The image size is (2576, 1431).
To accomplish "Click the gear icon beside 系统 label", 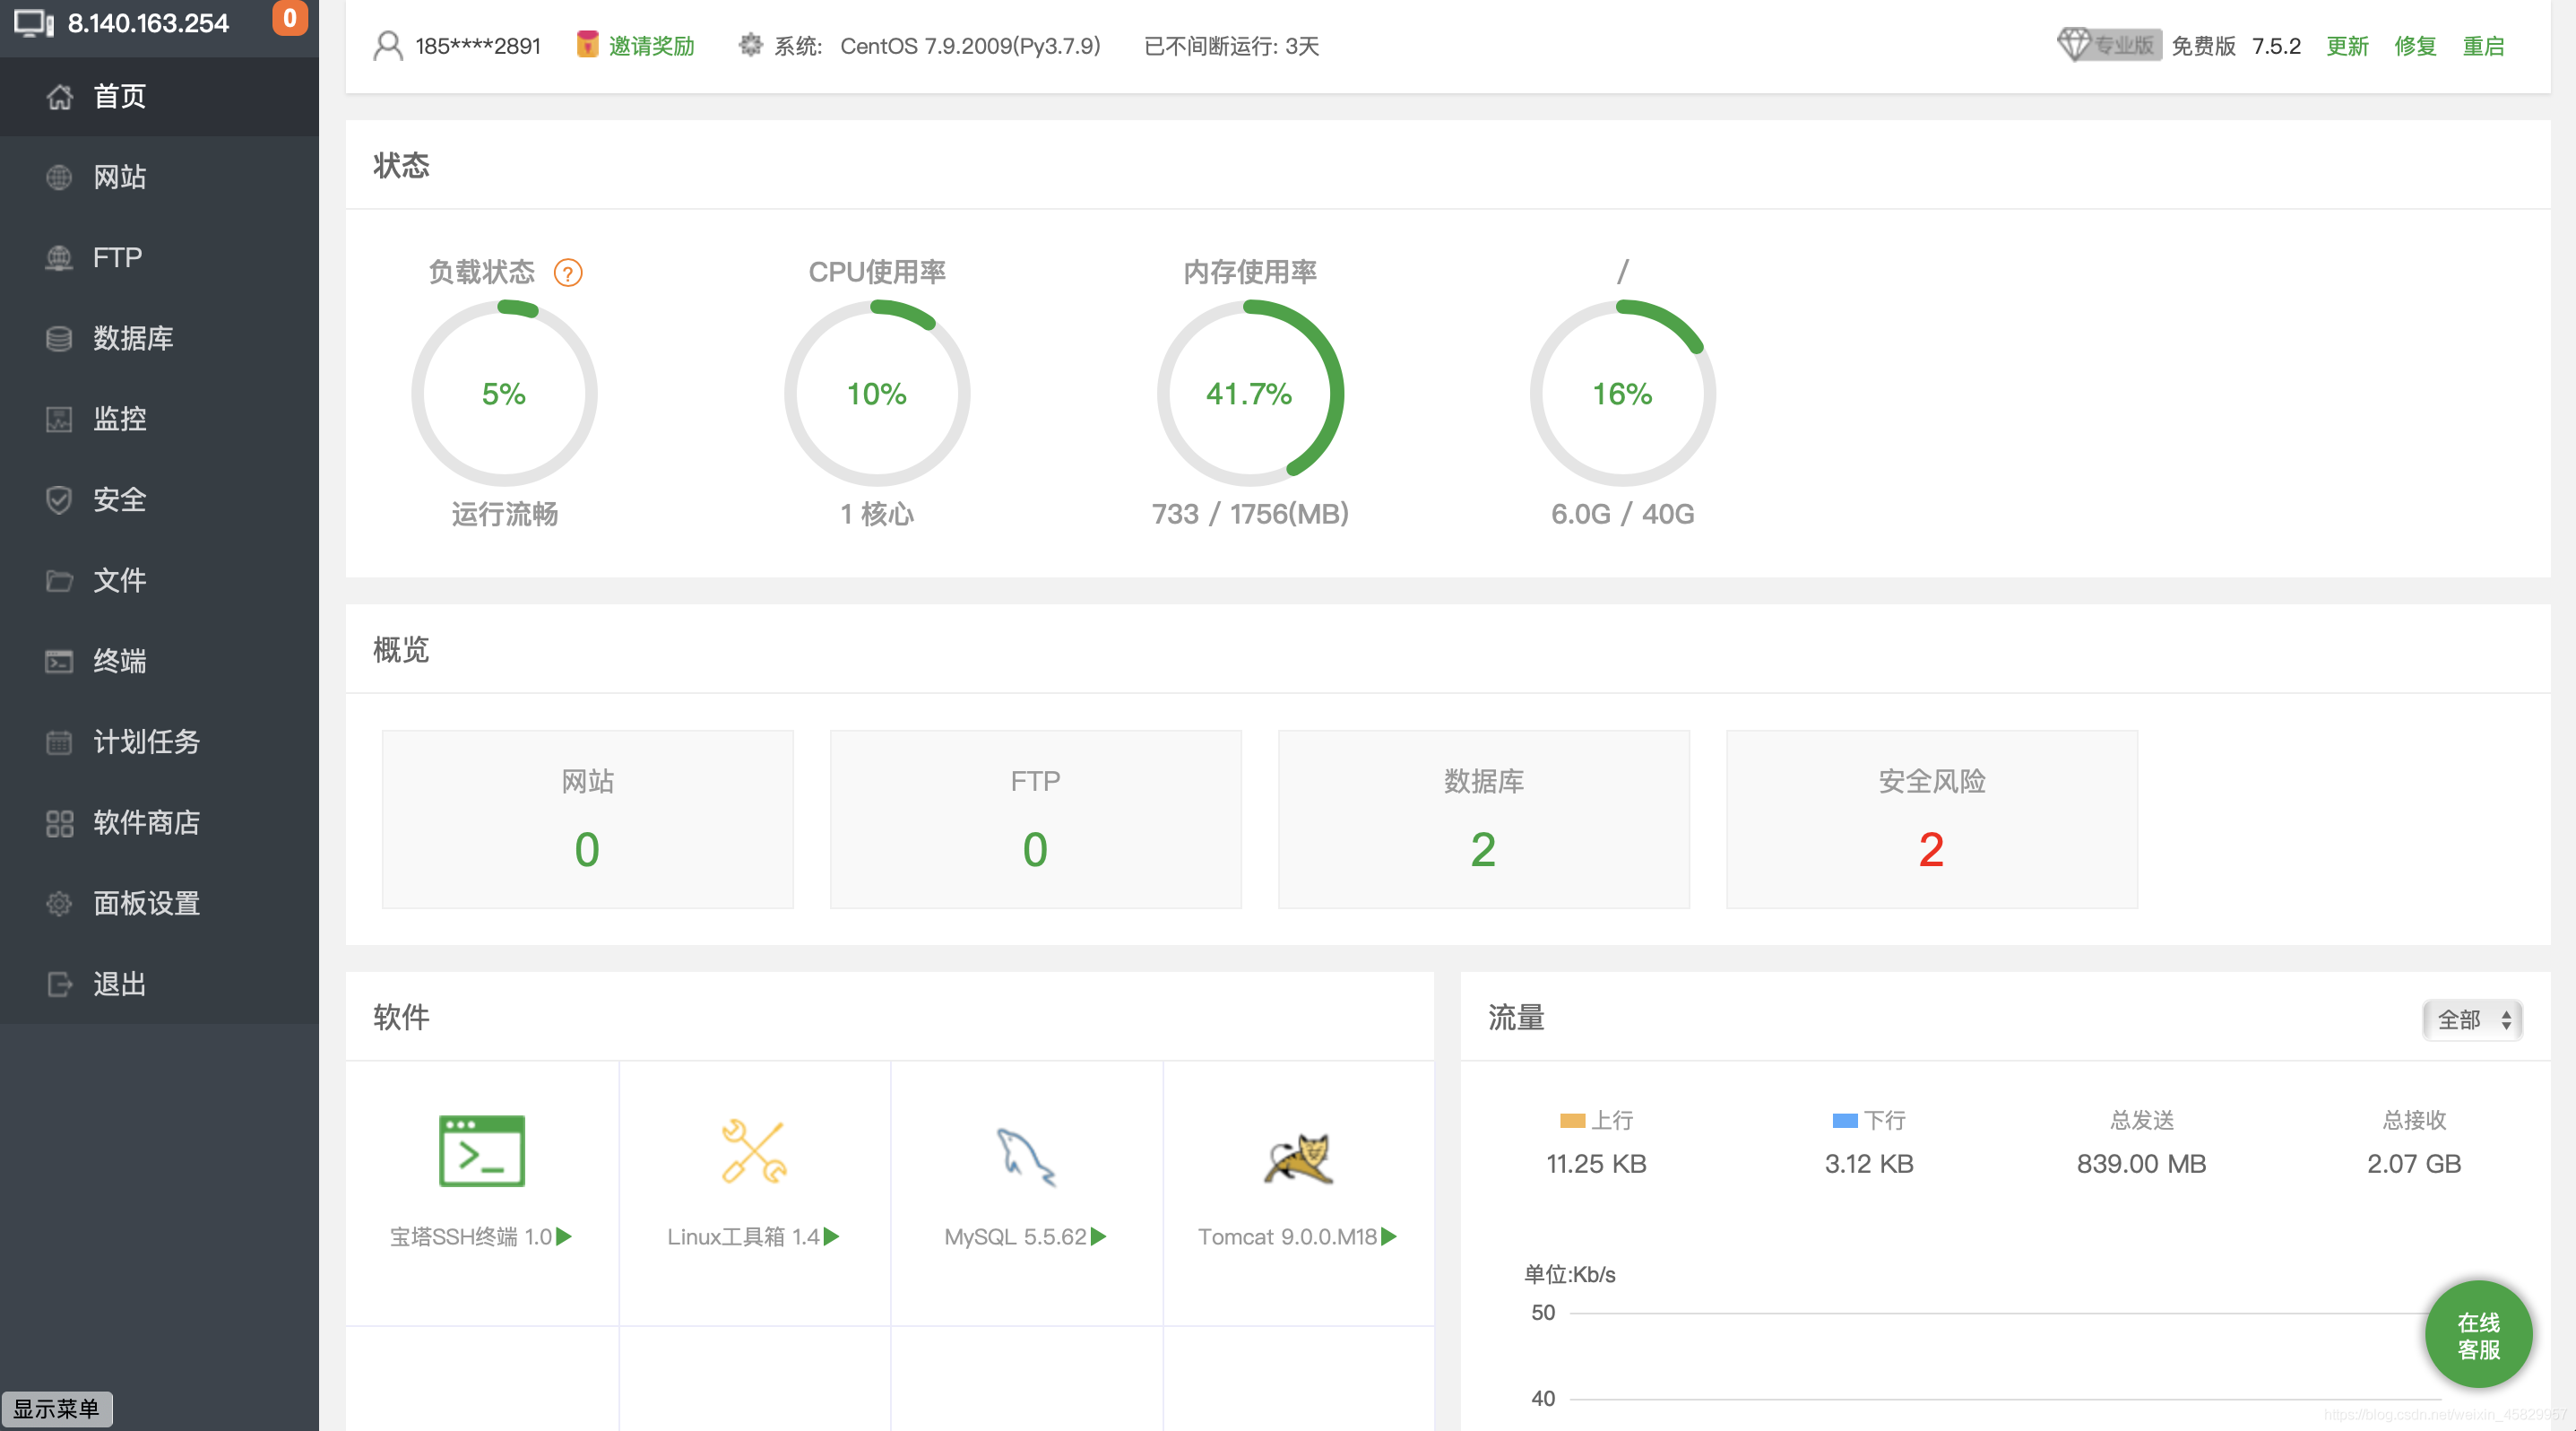I will (750, 45).
